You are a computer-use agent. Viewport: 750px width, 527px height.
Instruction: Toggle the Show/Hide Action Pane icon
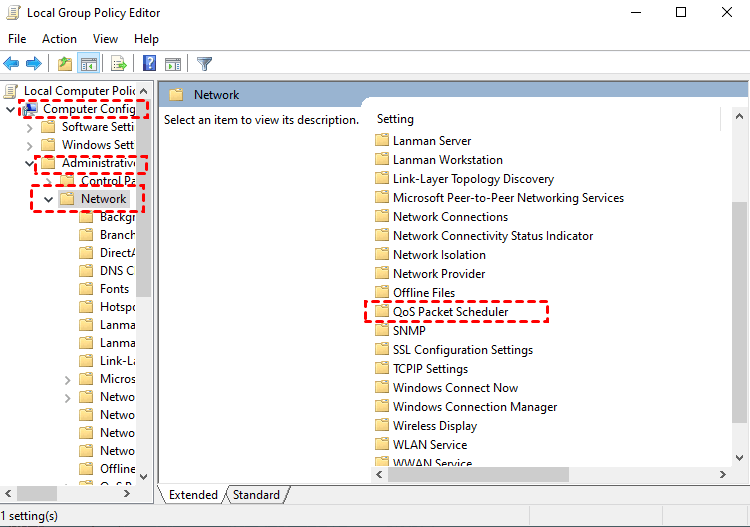click(x=173, y=64)
